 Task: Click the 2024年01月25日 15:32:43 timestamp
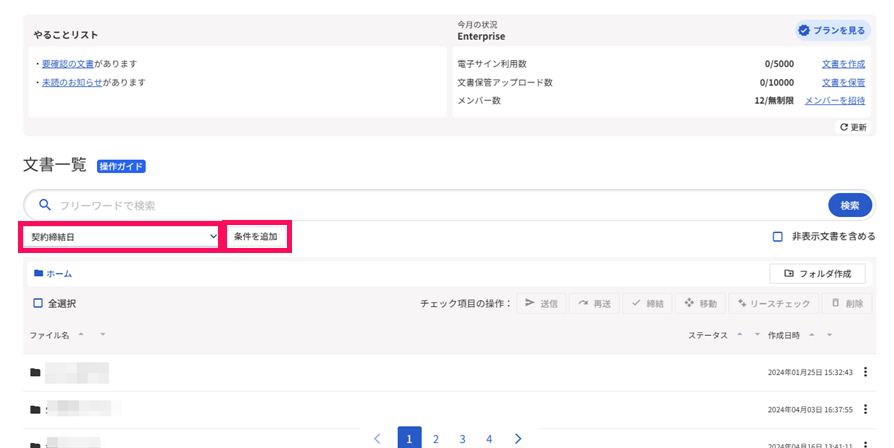pyautogui.click(x=810, y=372)
